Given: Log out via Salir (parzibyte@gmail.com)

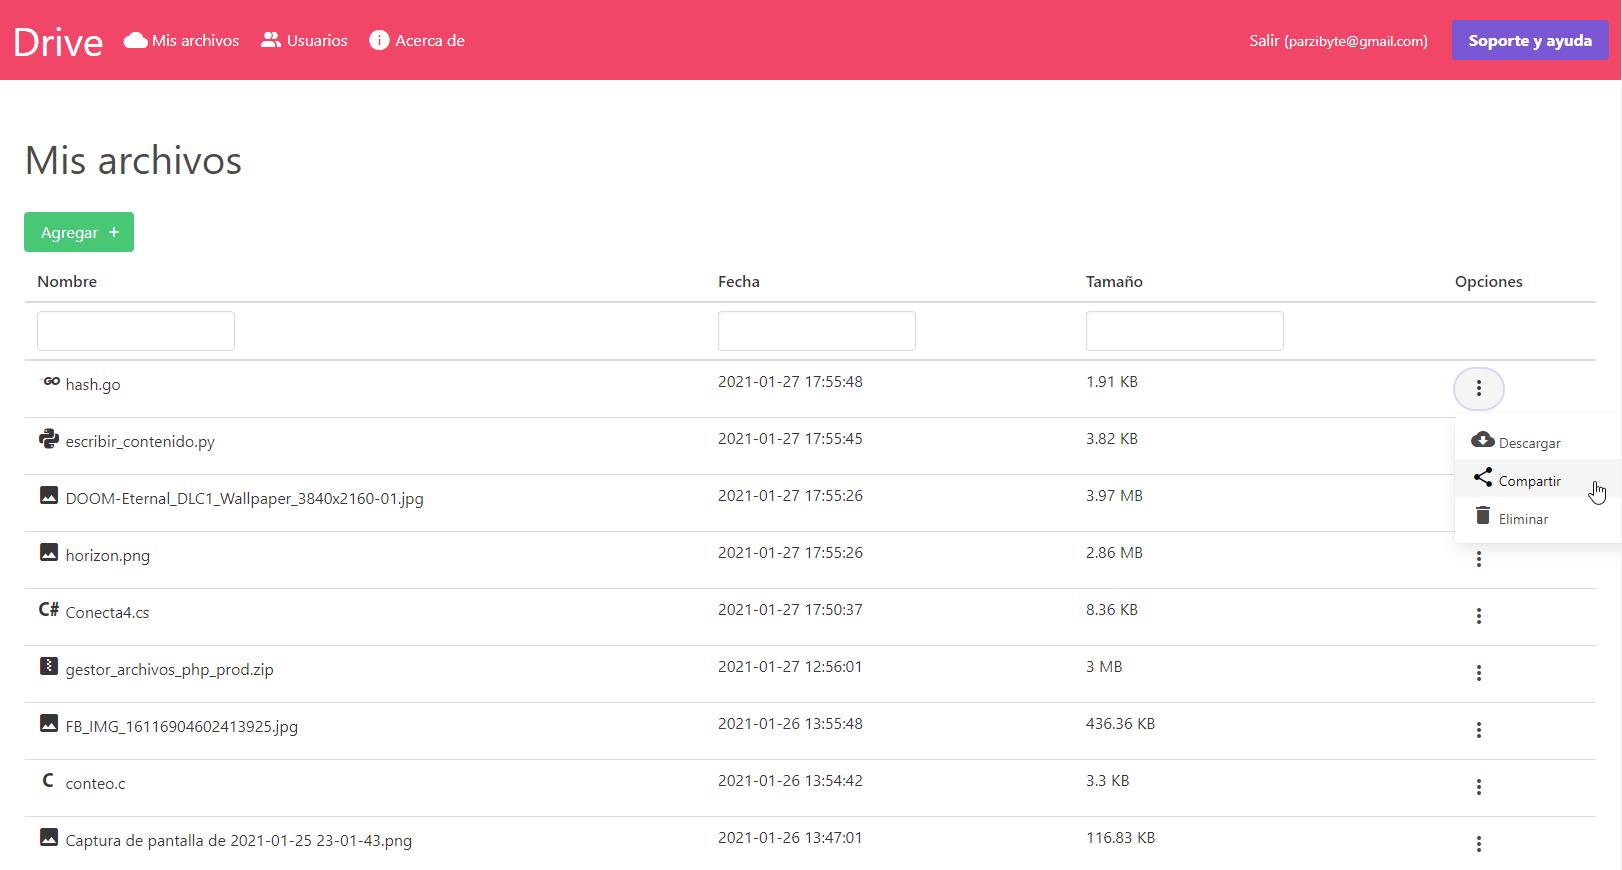Looking at the screenshot, I should (1338, 40).
